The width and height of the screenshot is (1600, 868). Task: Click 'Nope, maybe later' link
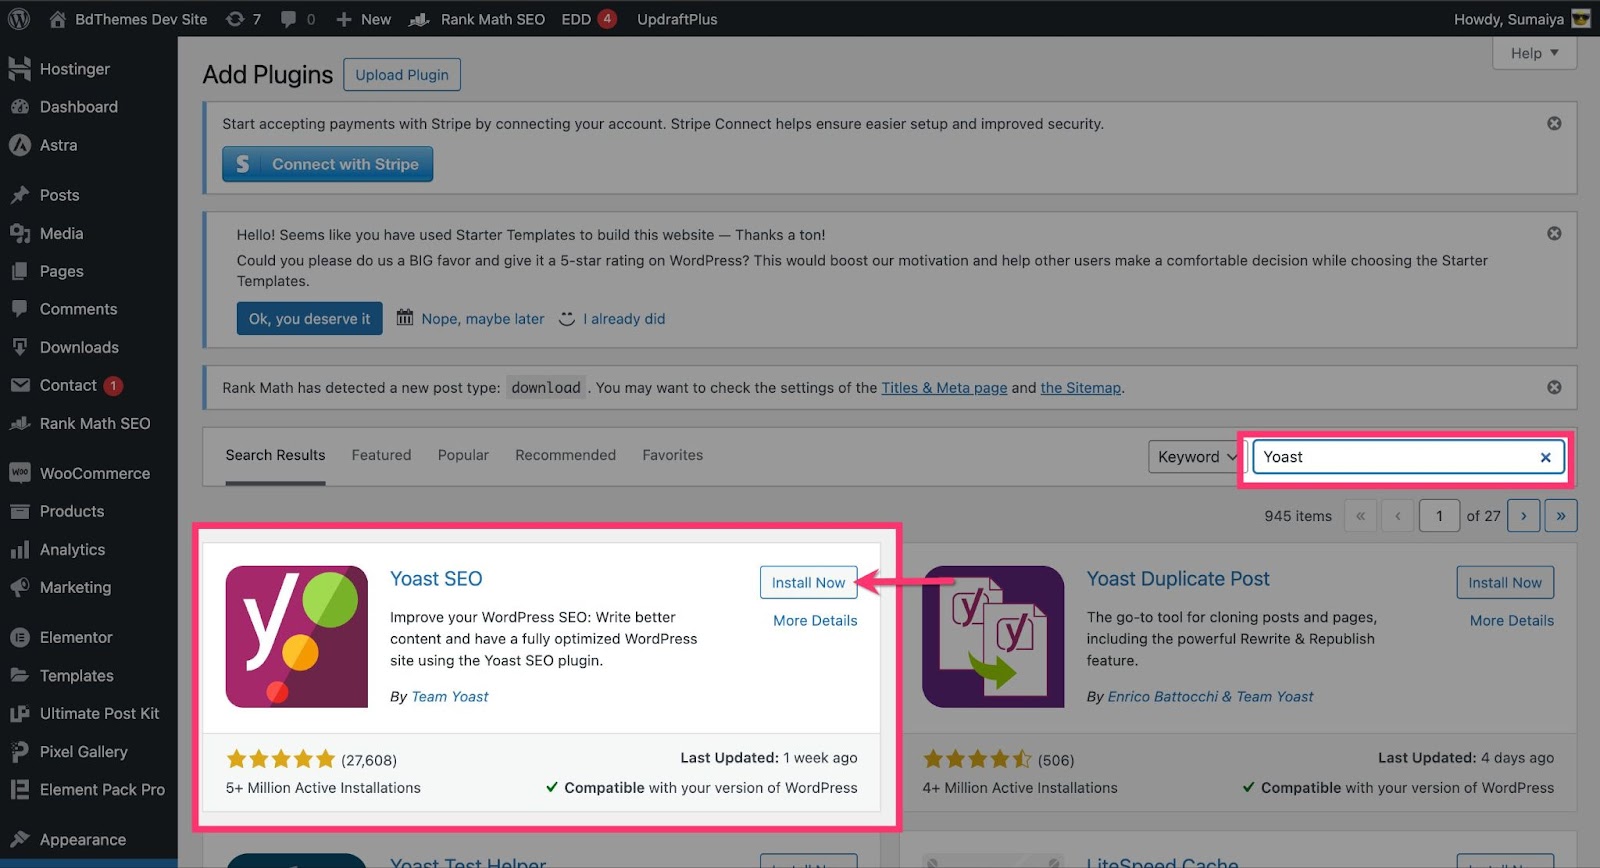483,319
